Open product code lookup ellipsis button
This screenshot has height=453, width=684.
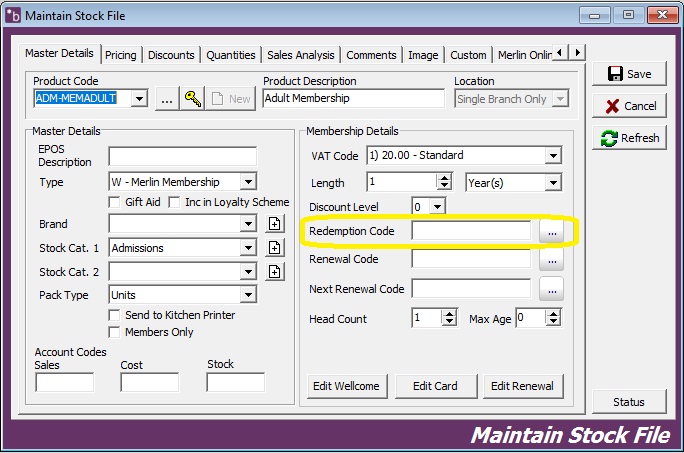coord(167,99)
